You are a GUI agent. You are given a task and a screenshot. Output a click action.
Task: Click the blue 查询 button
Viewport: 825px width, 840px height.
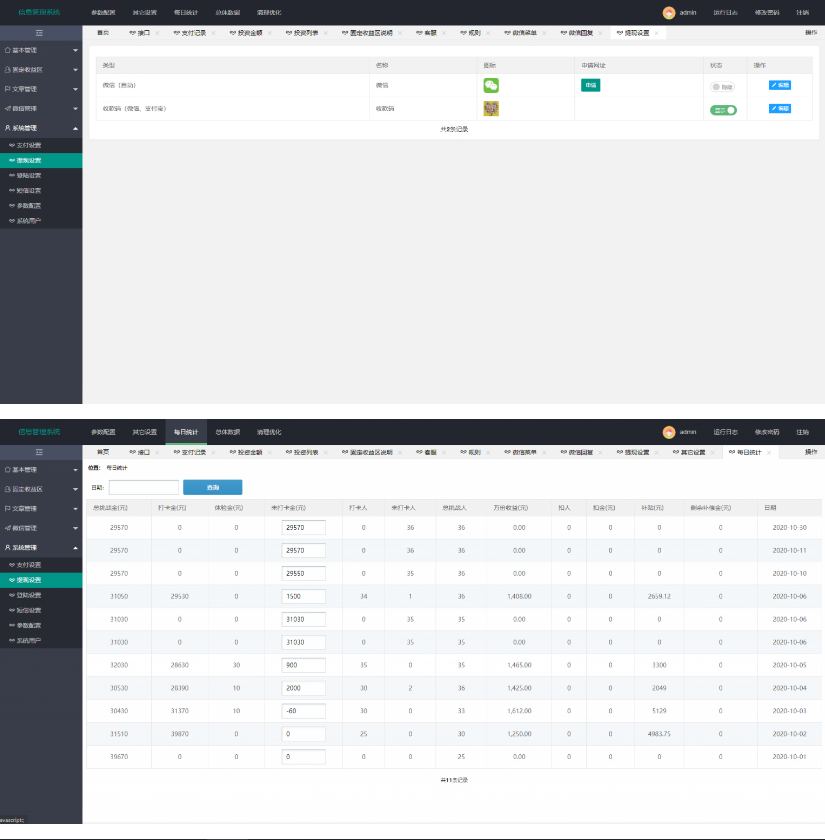point(212,487)
